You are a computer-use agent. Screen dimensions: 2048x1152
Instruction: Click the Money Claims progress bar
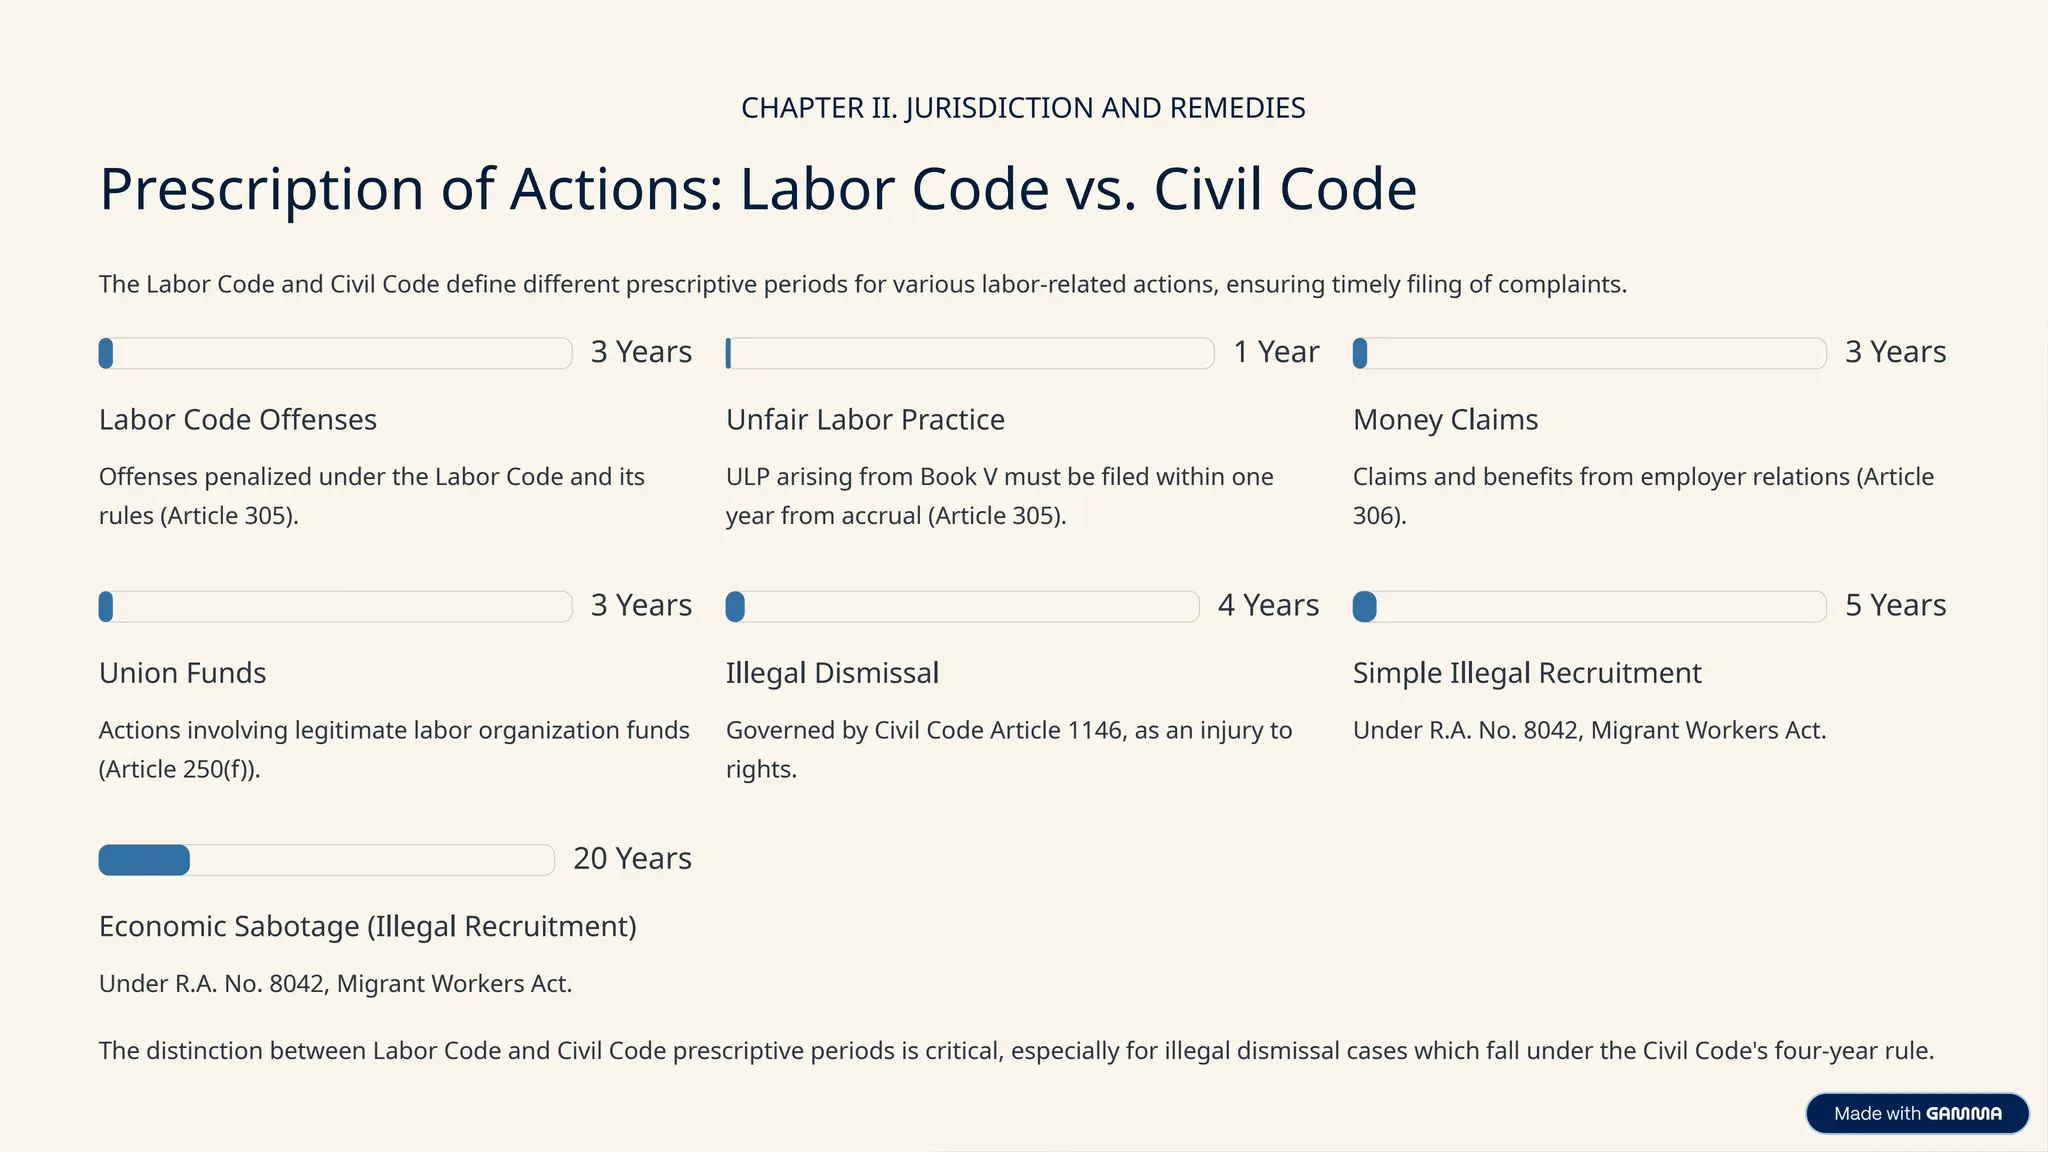pos(1589,353)
